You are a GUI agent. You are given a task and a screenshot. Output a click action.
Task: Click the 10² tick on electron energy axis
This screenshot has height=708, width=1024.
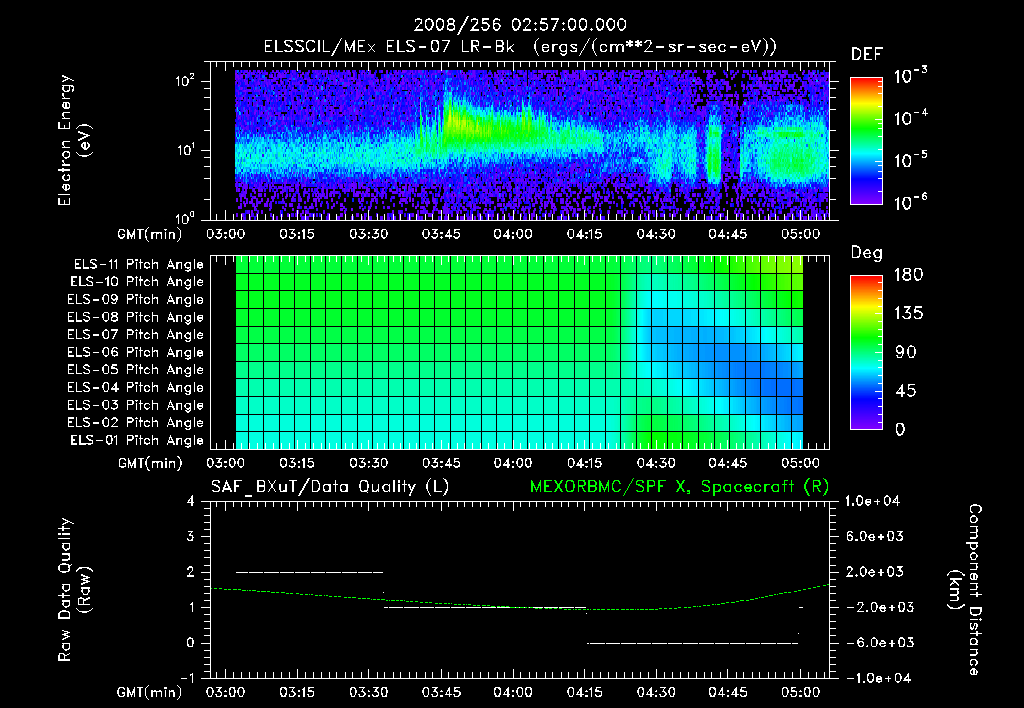(x=185, y=81)
